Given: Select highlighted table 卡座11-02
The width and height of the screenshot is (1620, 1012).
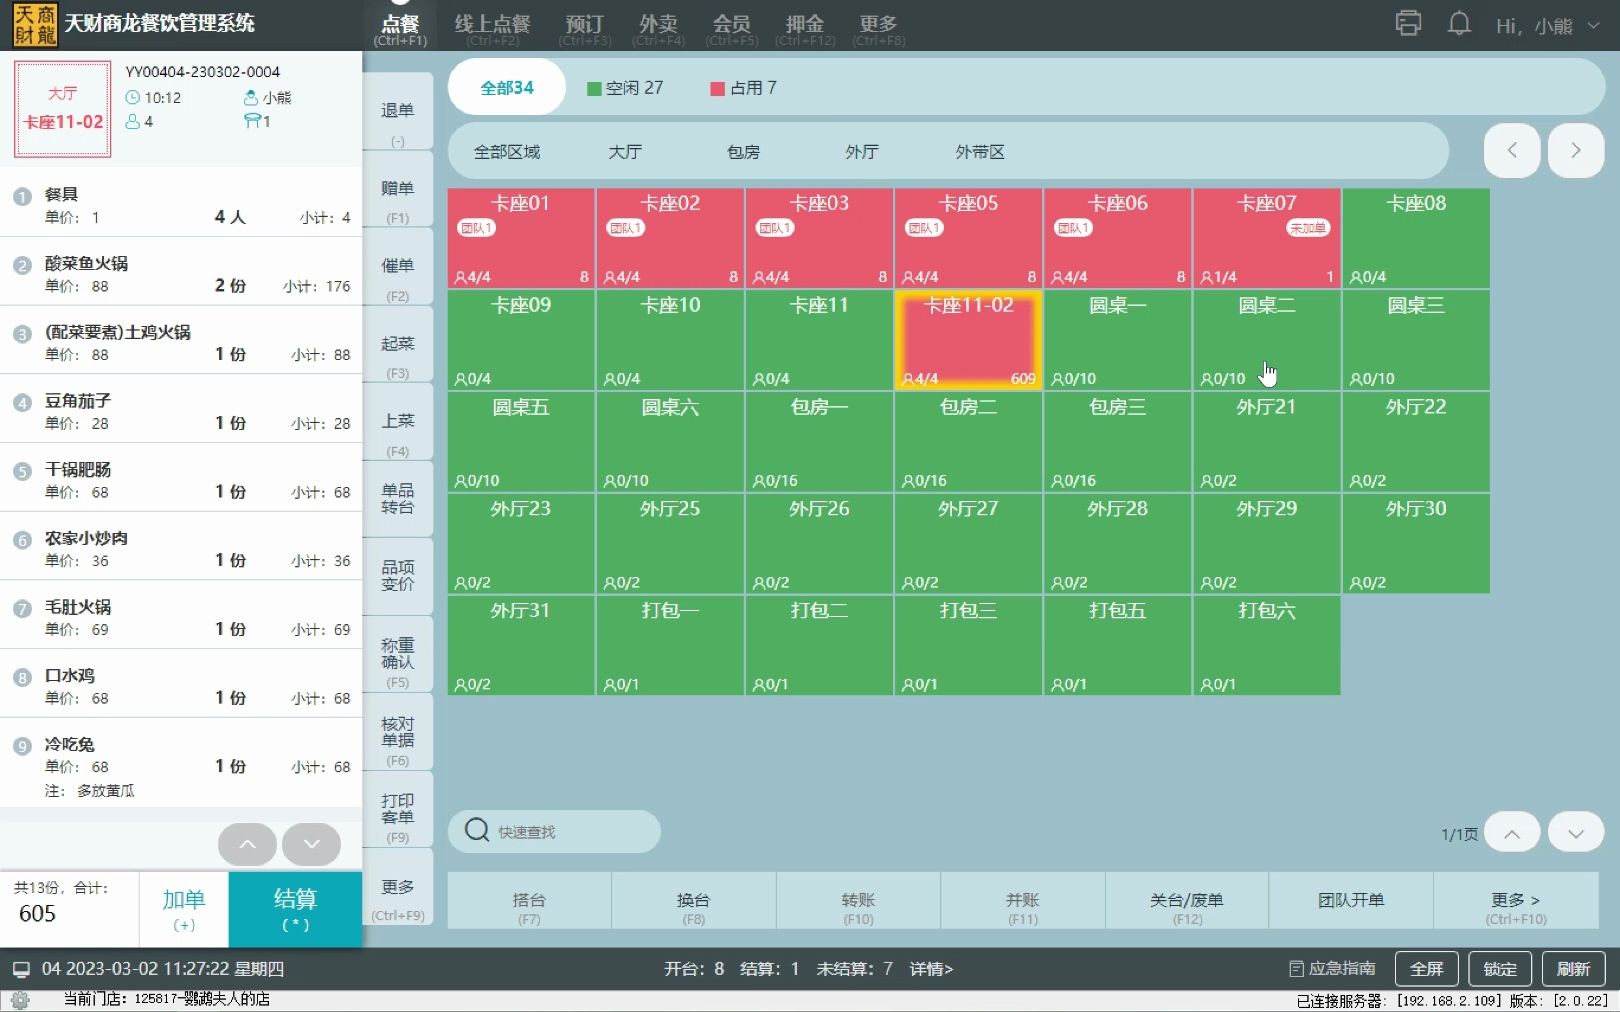Looking at the screenshot, I should point(968,340).
